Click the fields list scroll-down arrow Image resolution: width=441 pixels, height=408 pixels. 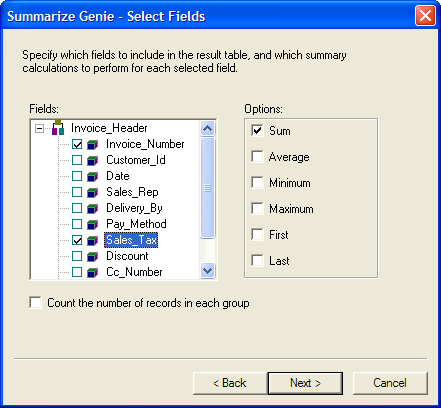point(208,270)
